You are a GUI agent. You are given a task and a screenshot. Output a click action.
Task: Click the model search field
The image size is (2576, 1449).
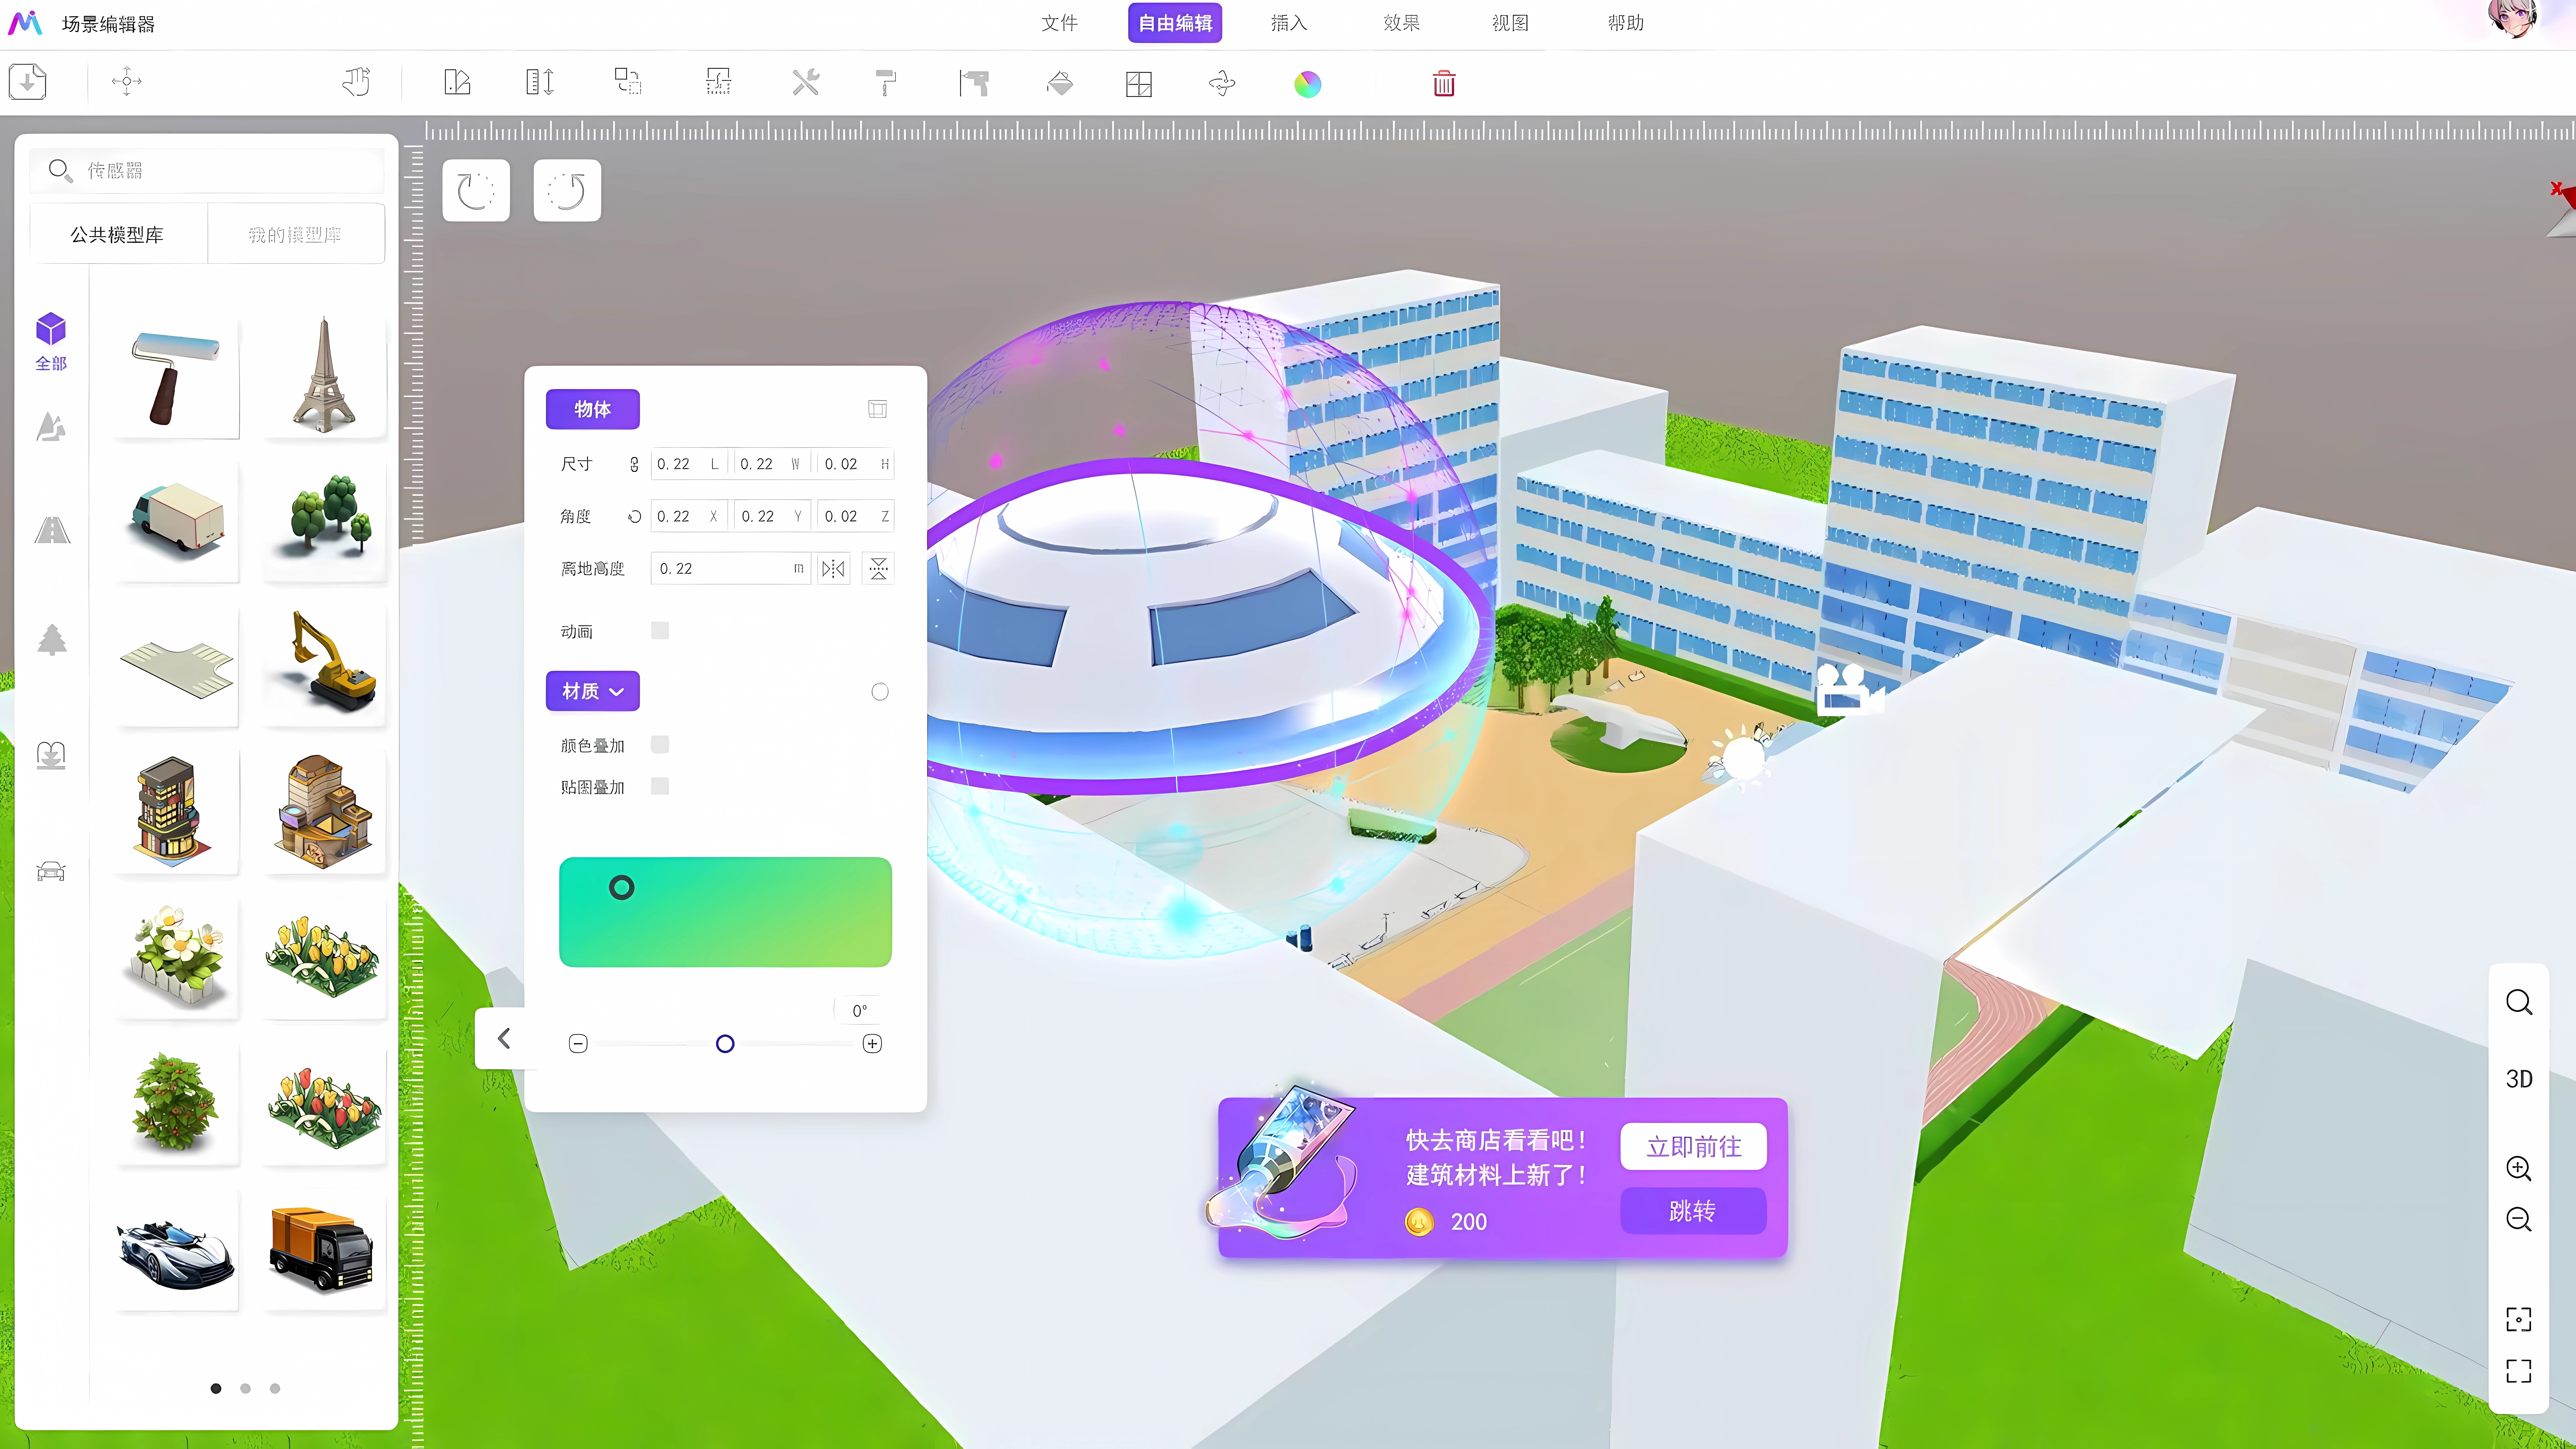(x=207, y=171)
